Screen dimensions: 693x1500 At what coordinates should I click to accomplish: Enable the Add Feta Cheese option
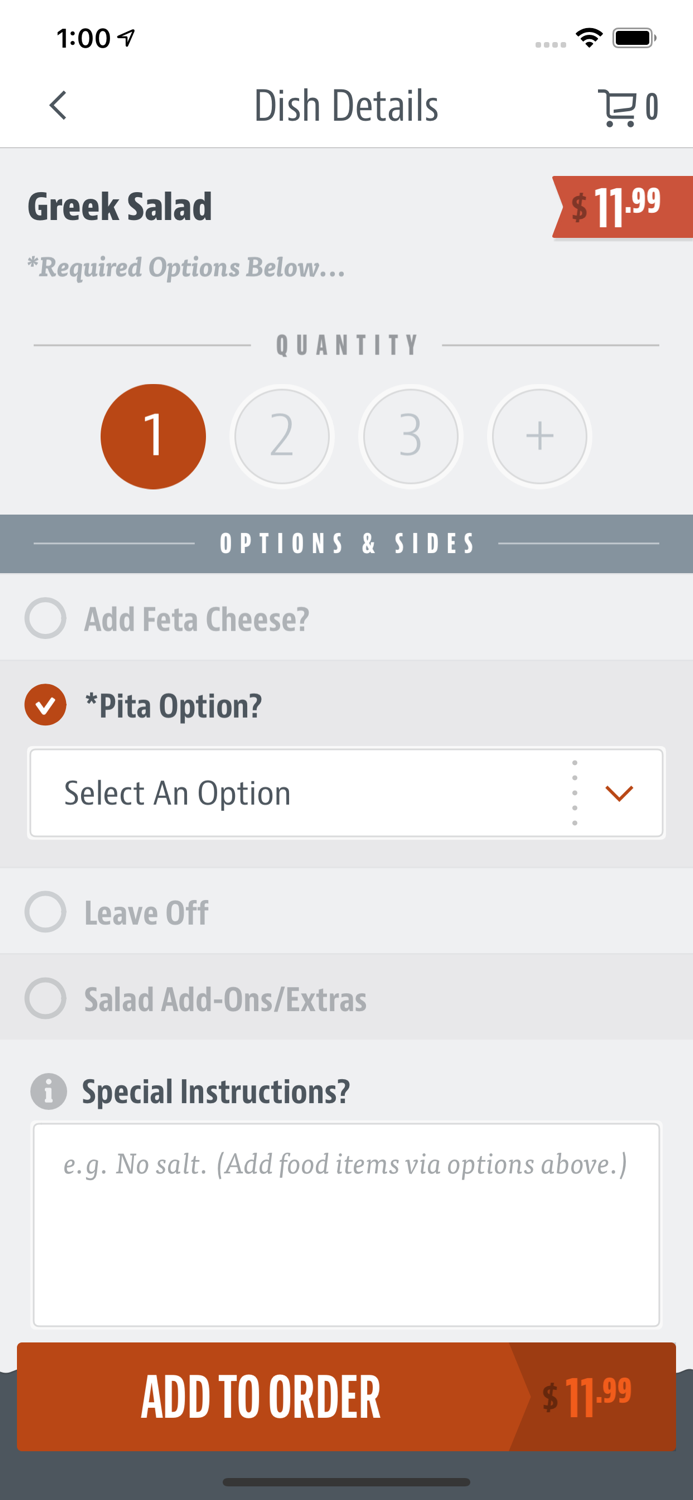click(46, 619)
